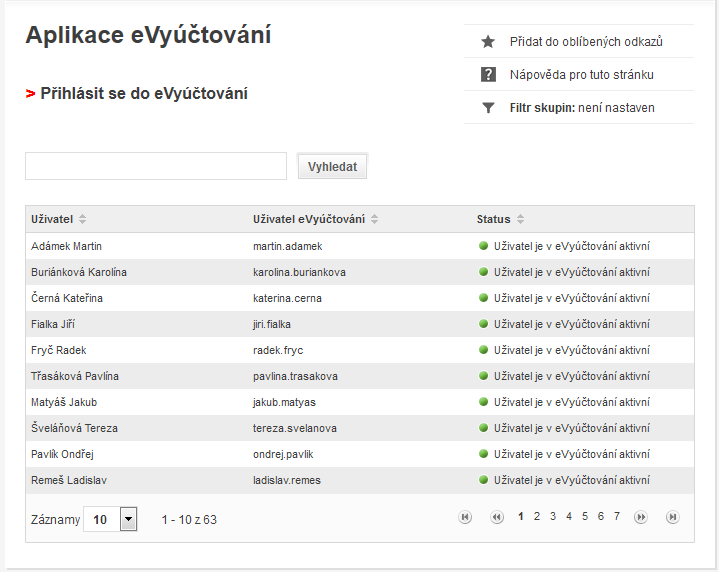Click login martin.adamek
Viewport: 719px width, 572px height.
click(288, 246)
